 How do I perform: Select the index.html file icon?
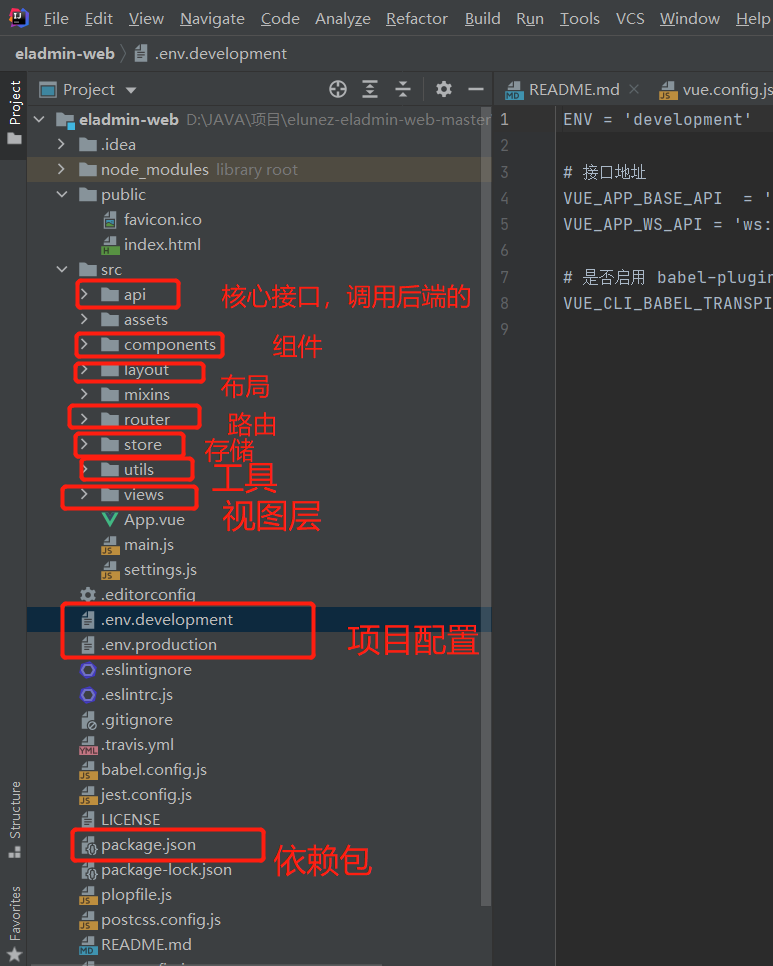110,245
